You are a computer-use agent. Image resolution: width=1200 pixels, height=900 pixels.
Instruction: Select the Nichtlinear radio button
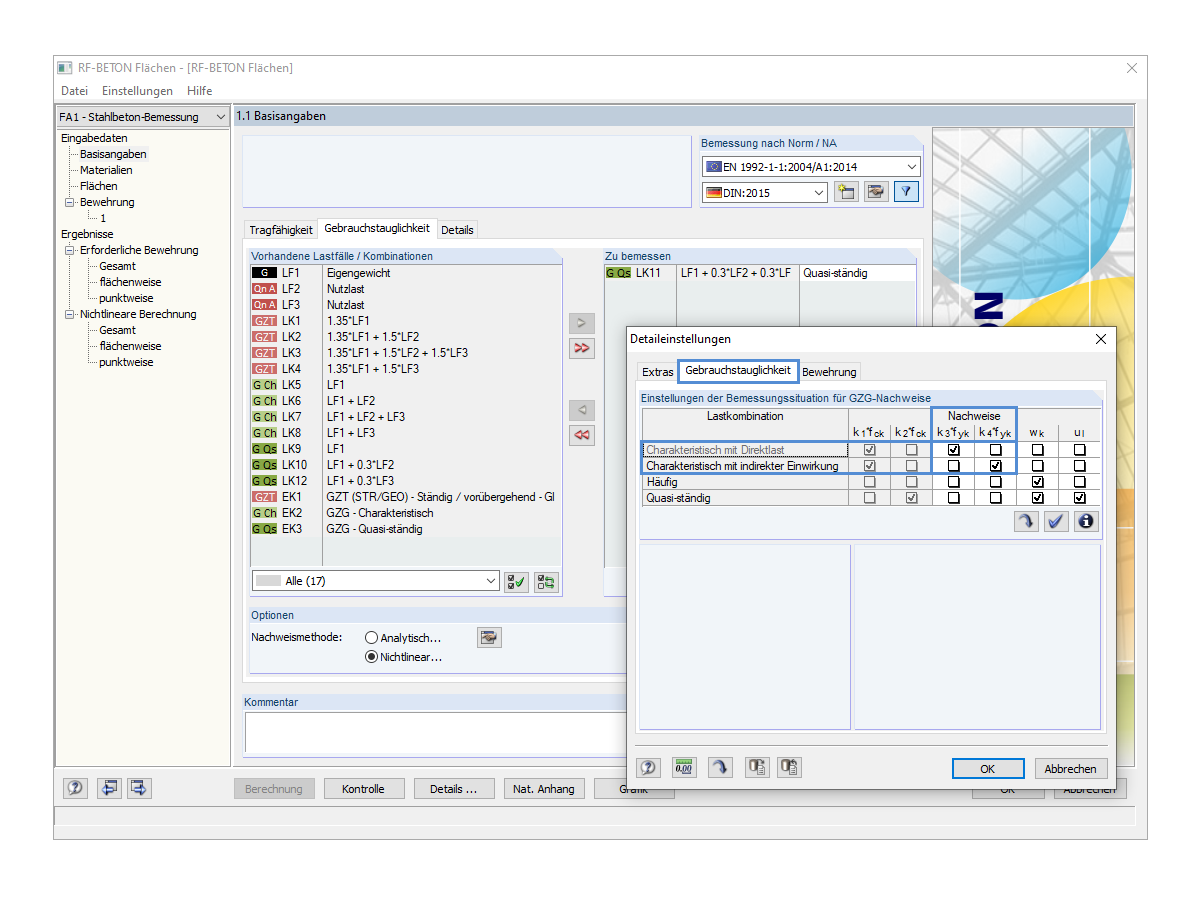372,657
